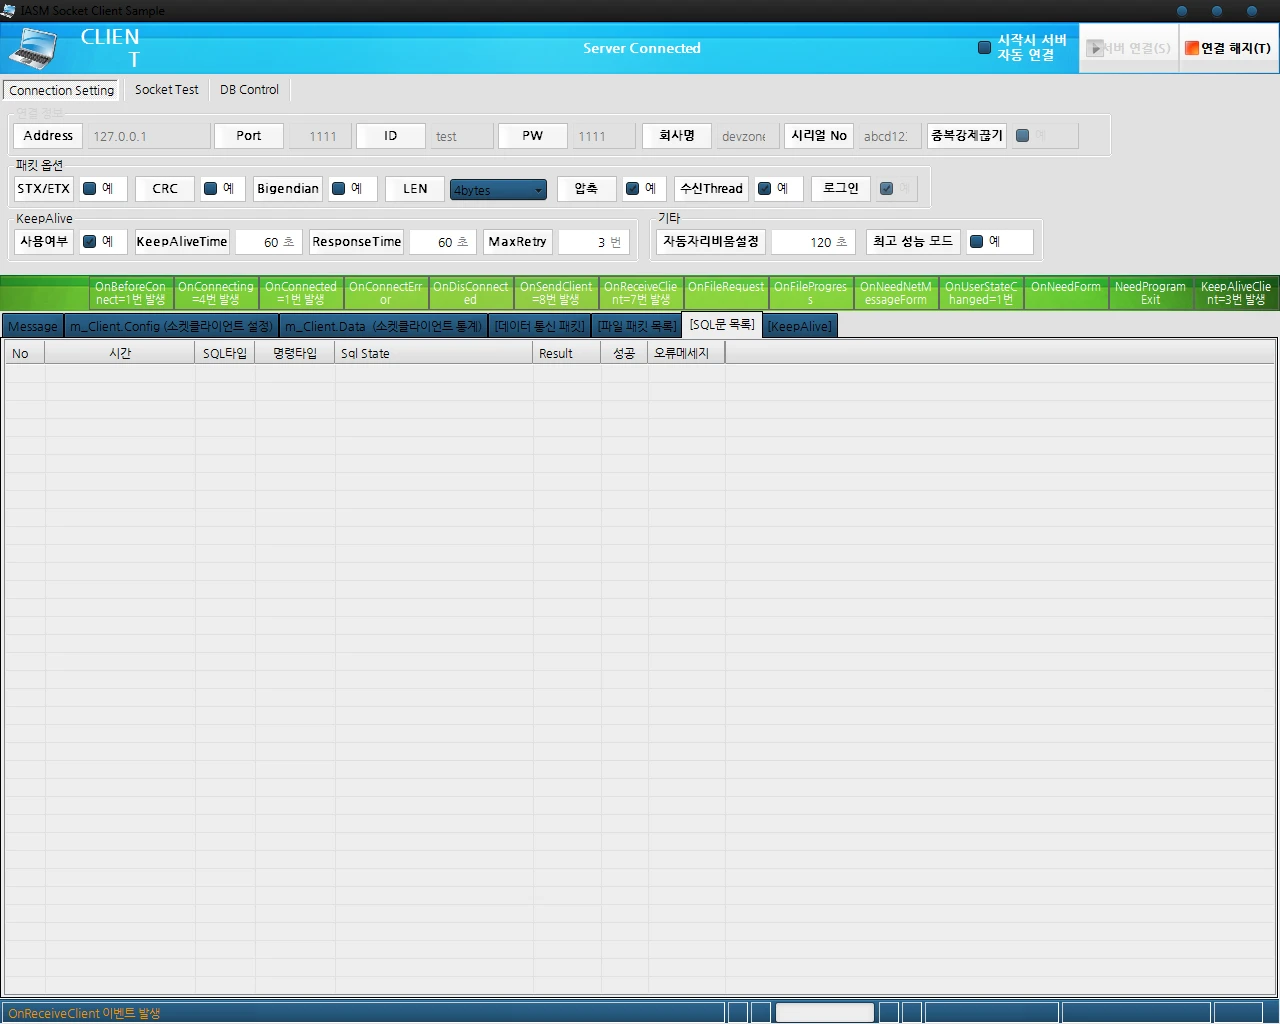The height and width of the screenshot is (1024, 1280).
Task: Click 서버 연결(S) button
Action: pyautogui.click(x=1129, y=48)
